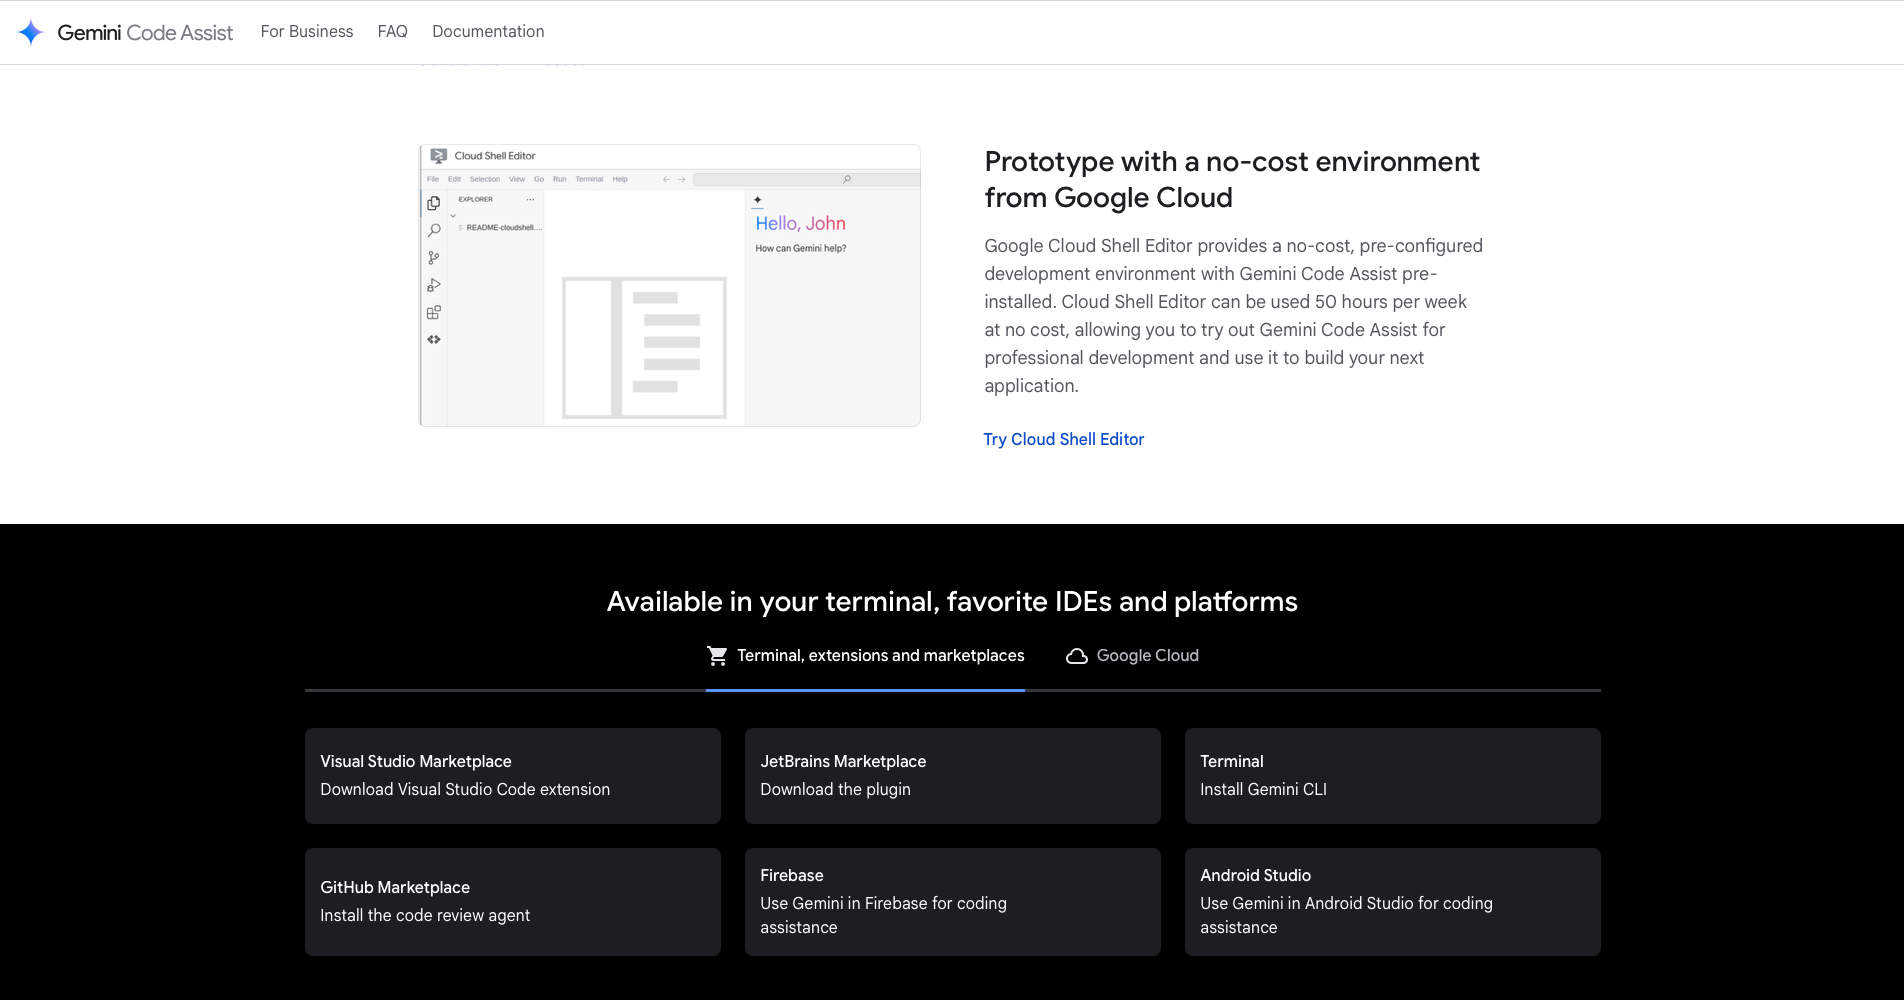Open the Visual Studio Marketplace card

(513, 776)
